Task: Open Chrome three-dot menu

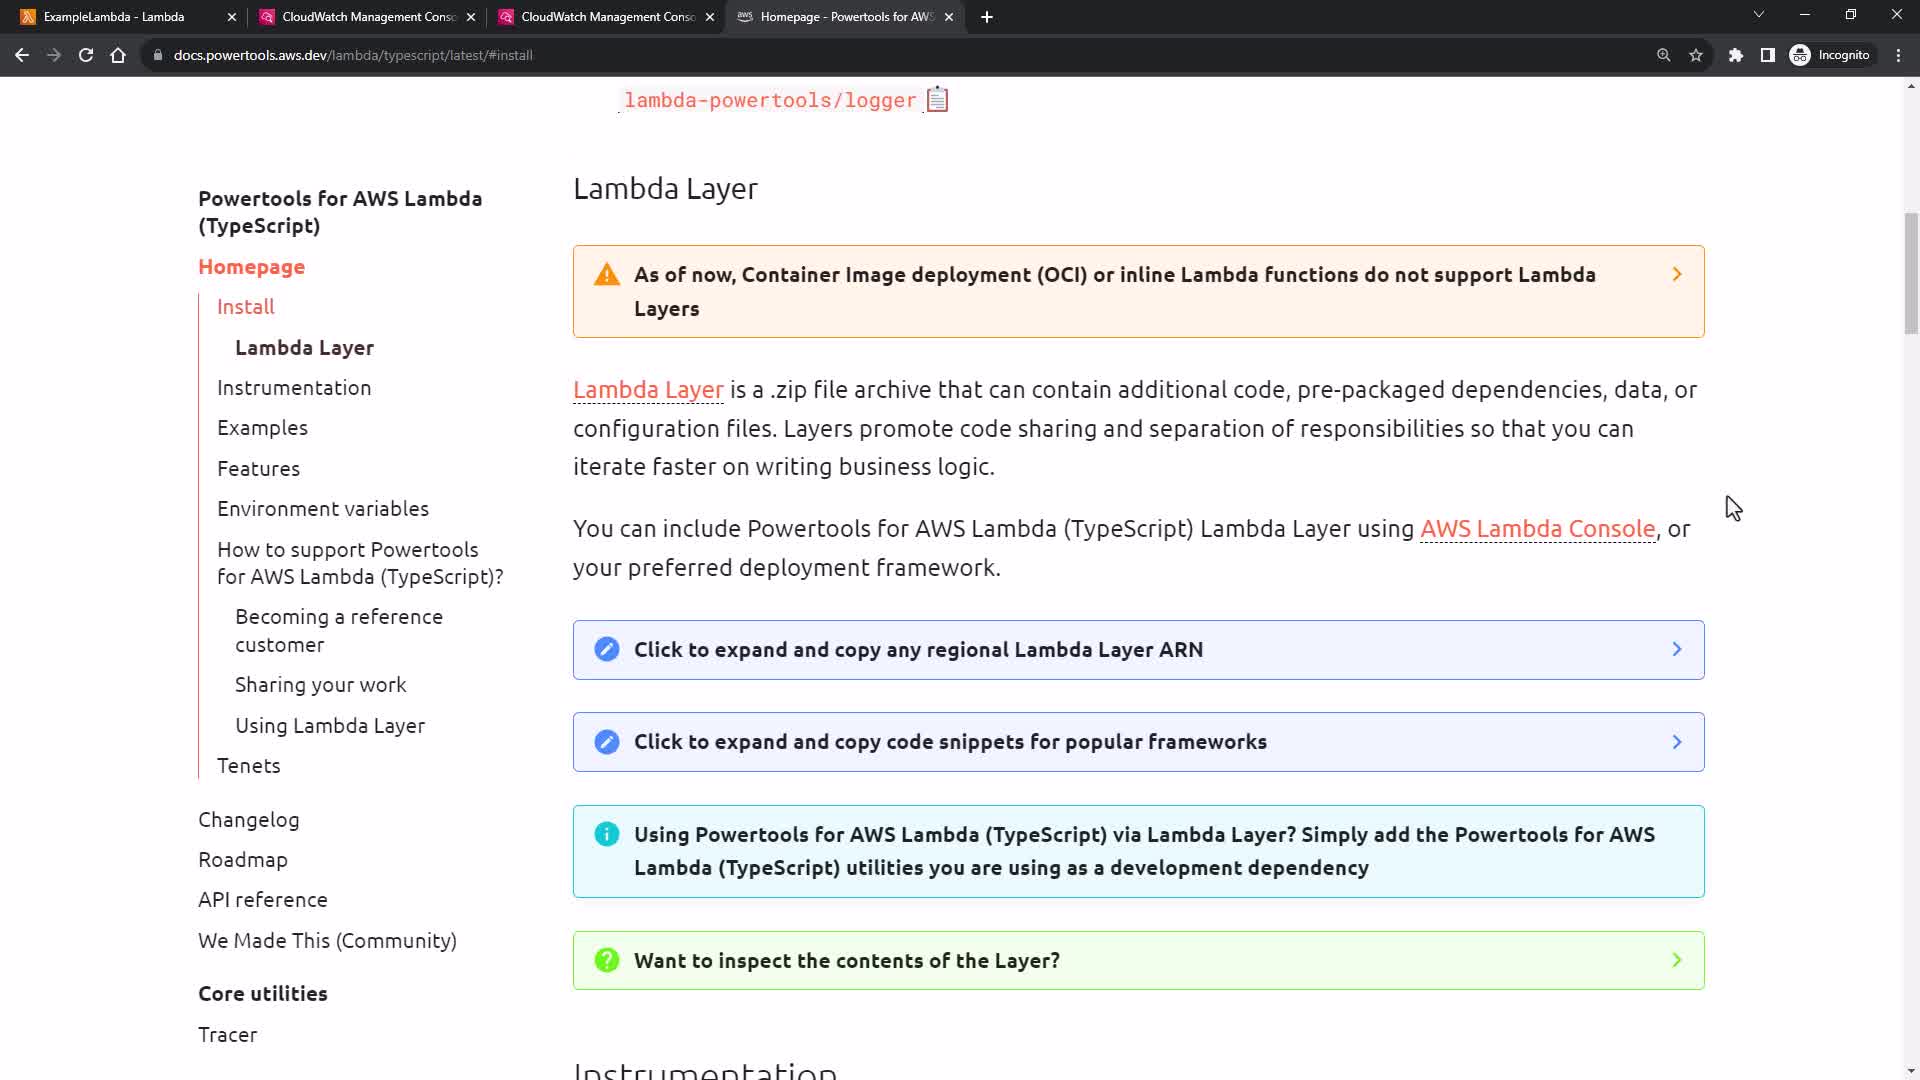Action: (1899, 56)
